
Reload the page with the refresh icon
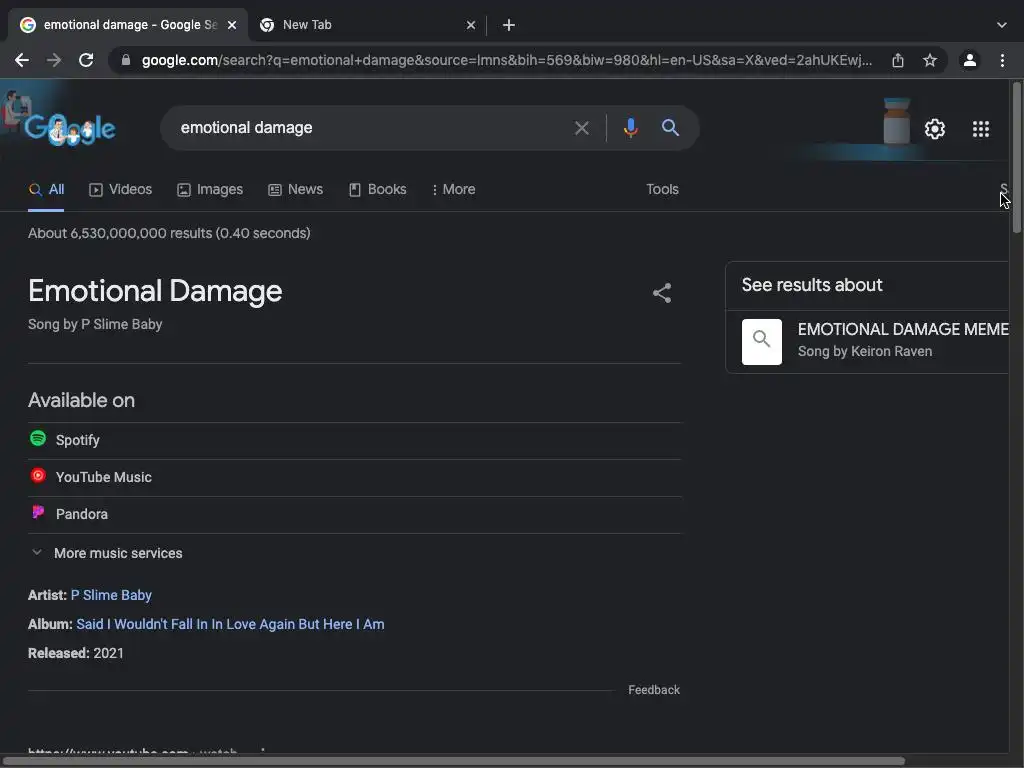tap(86, 60)
